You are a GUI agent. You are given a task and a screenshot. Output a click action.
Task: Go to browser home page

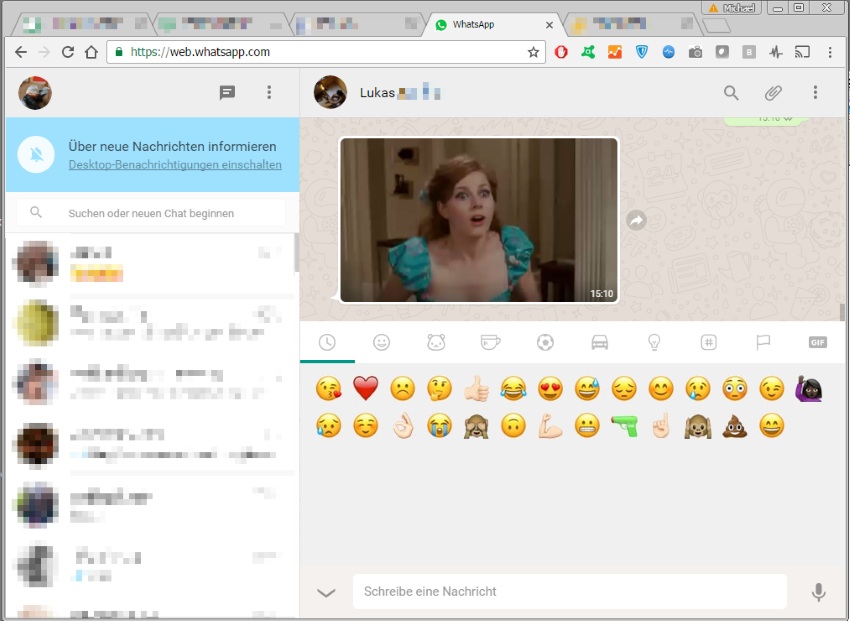pyautogui.click(x=91, y=52)
